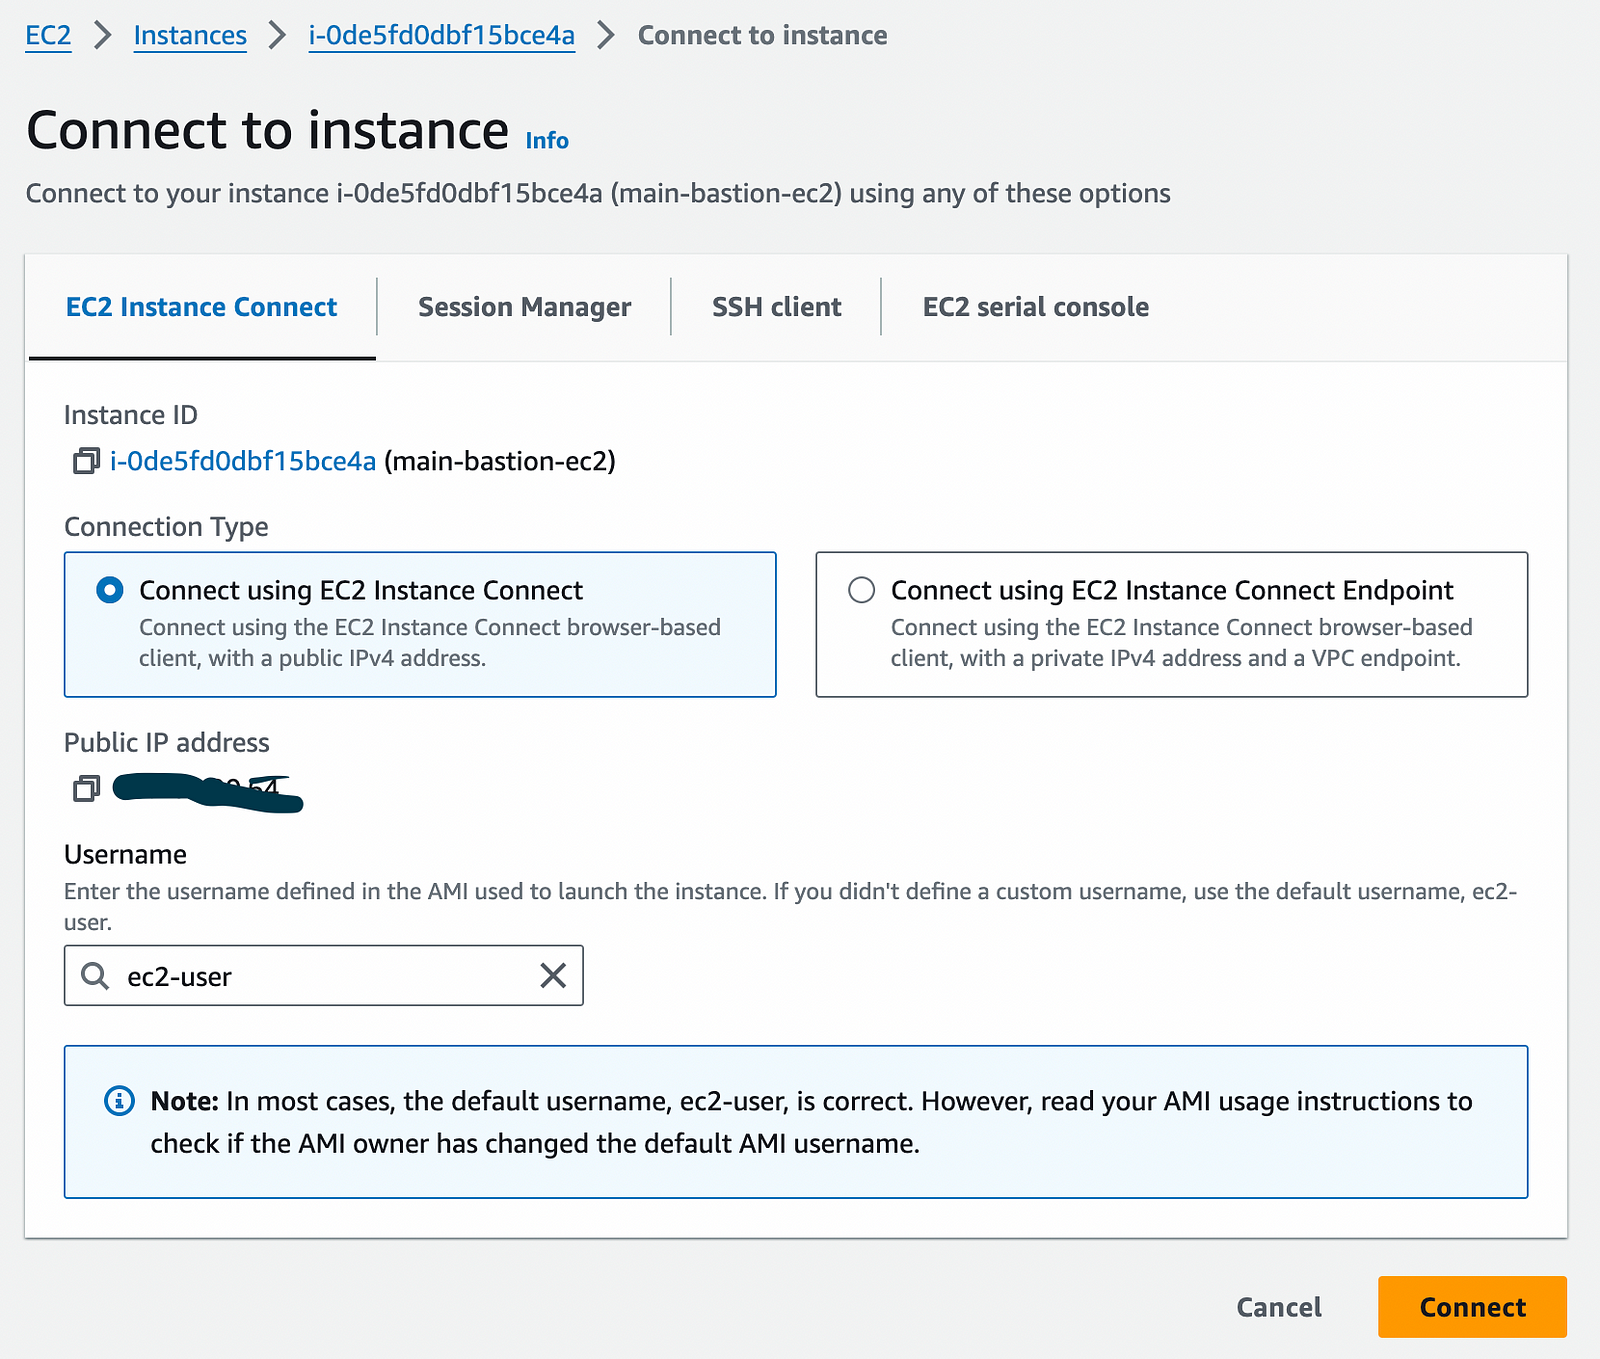Click the breadcrumb chevron after EC2
Screen dimensions: 1600x1359
coord(102,35)
